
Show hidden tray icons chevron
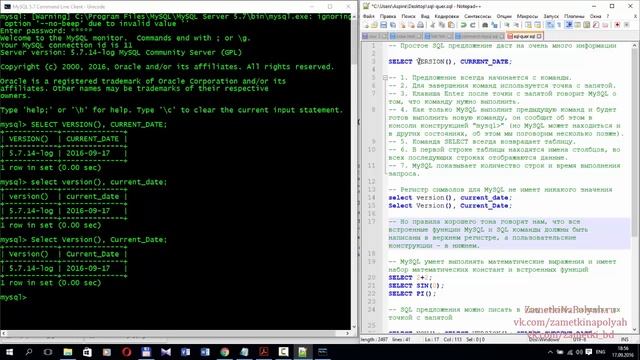(550, 352)
